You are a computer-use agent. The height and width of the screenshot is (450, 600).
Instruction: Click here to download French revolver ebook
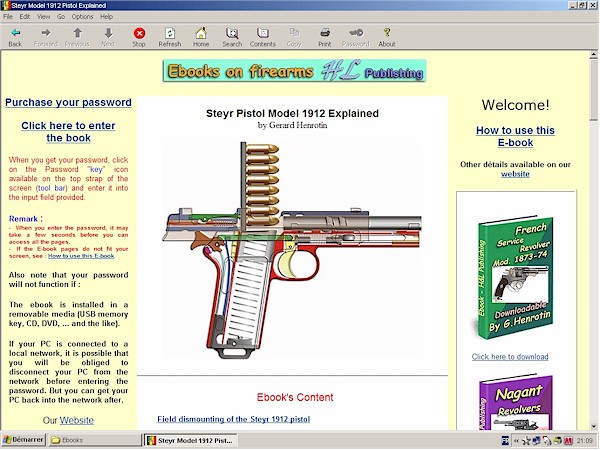510,357
